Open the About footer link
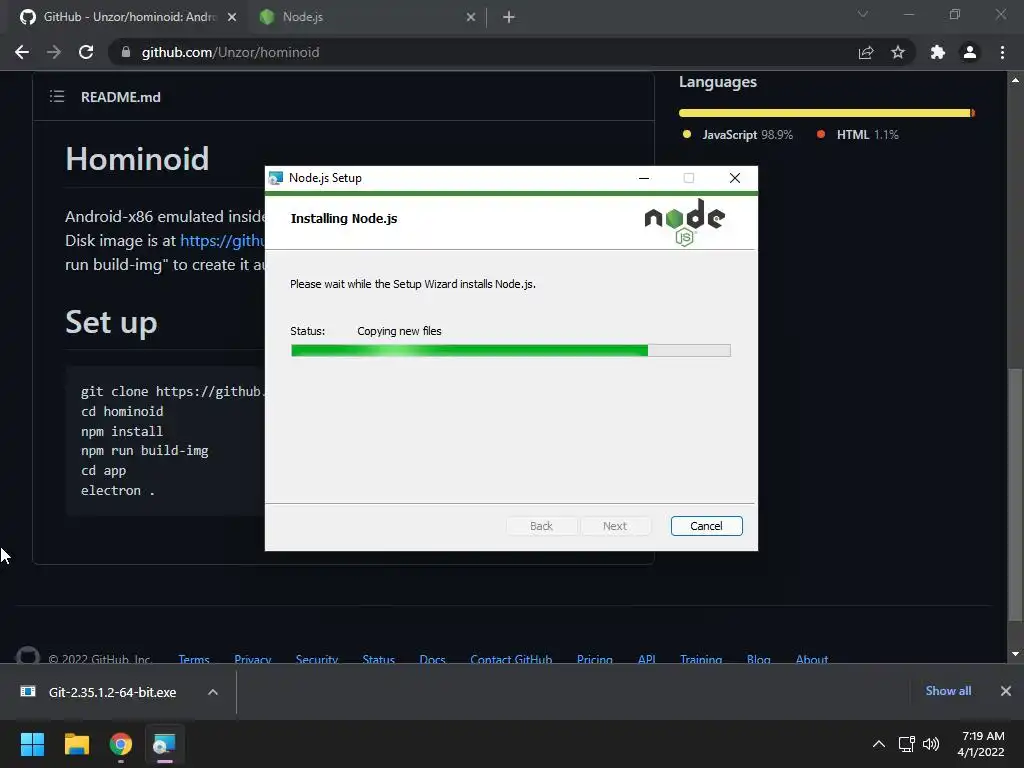The height and width of the screenshot is (768, 1024). coord(812,658)
